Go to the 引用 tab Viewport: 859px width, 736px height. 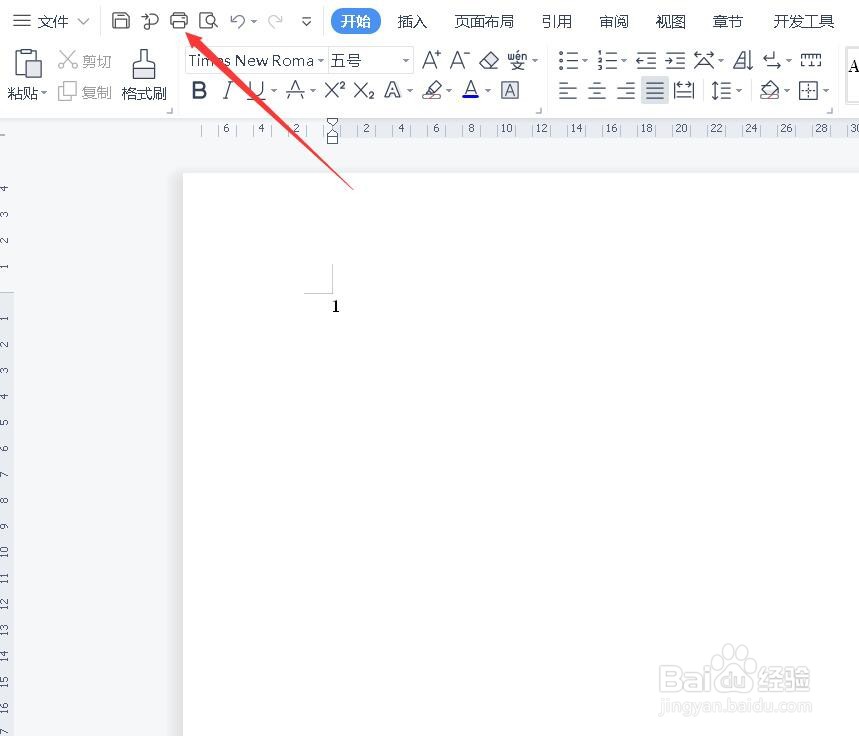[x=557, y=21]
